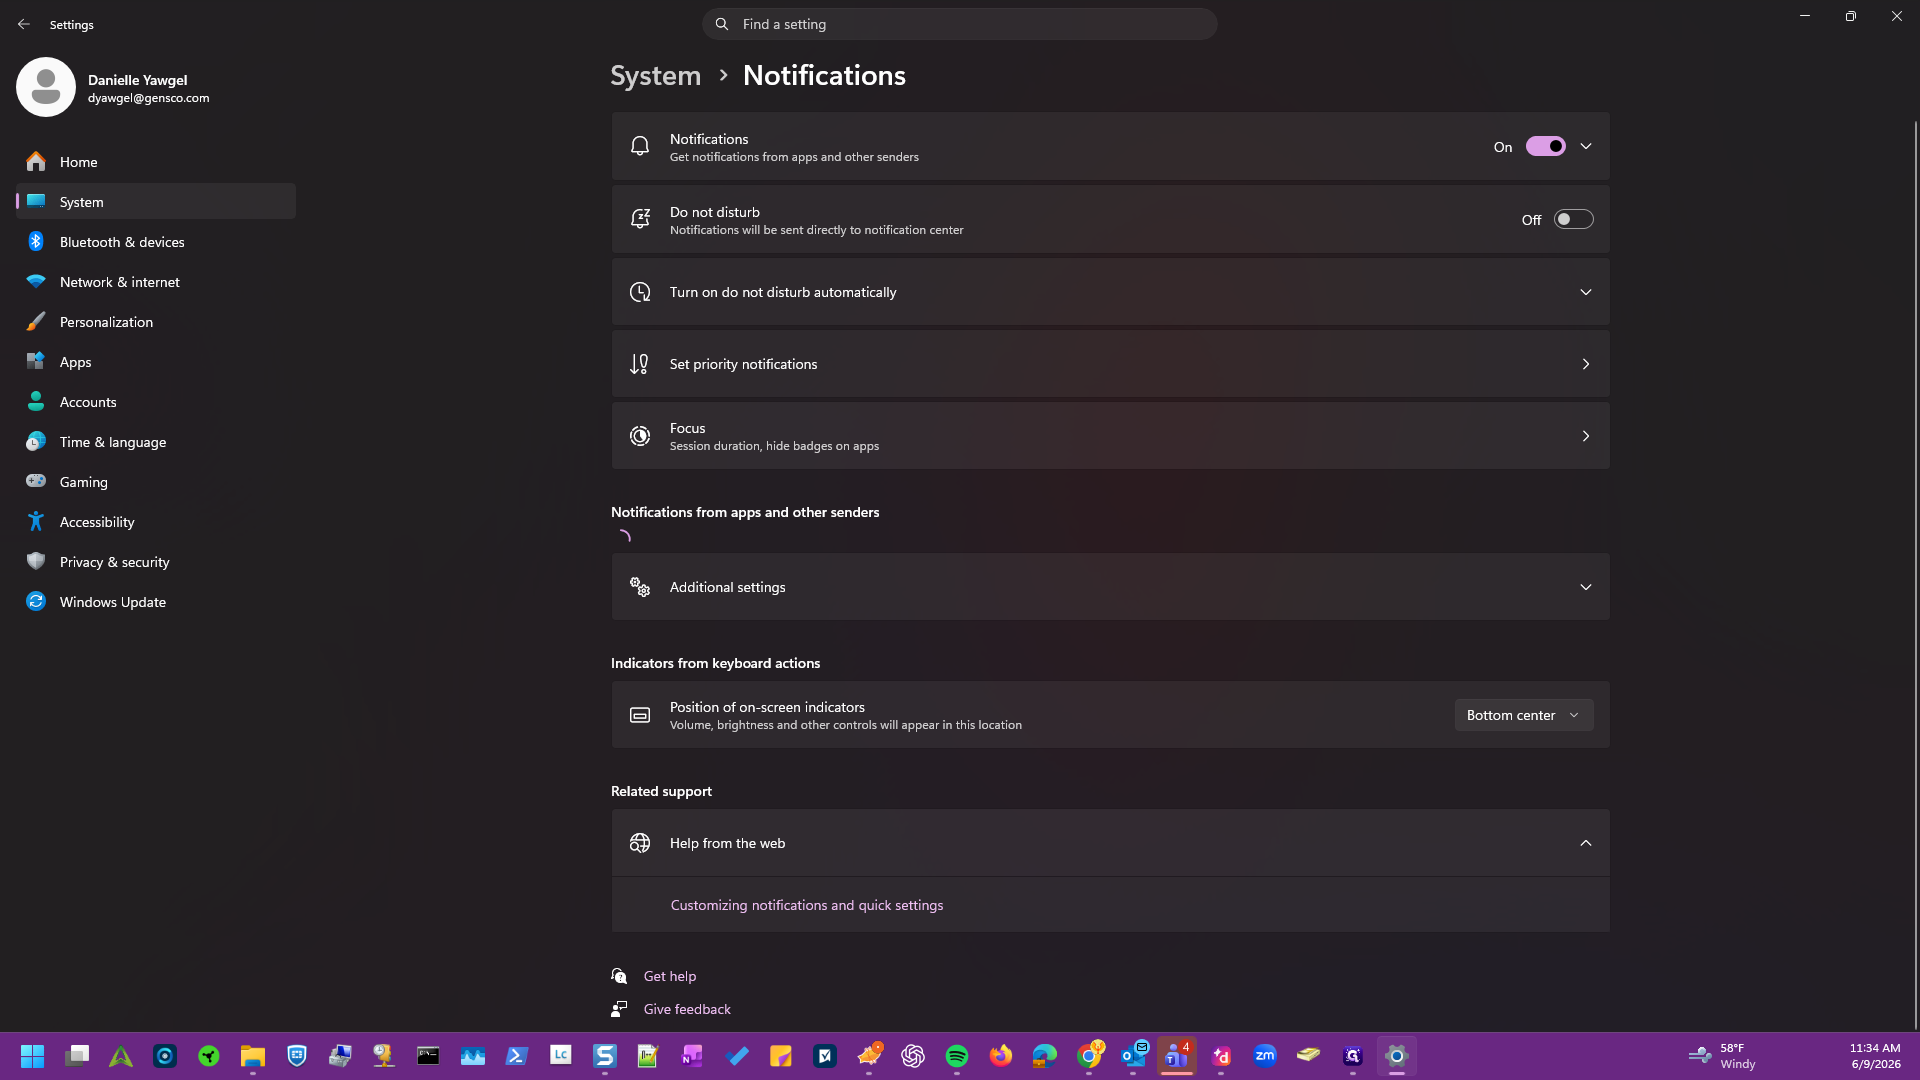The image size is (1920, 1080).
Task: Open Accounts in the sidebar
Action: [x=156, y=402]
